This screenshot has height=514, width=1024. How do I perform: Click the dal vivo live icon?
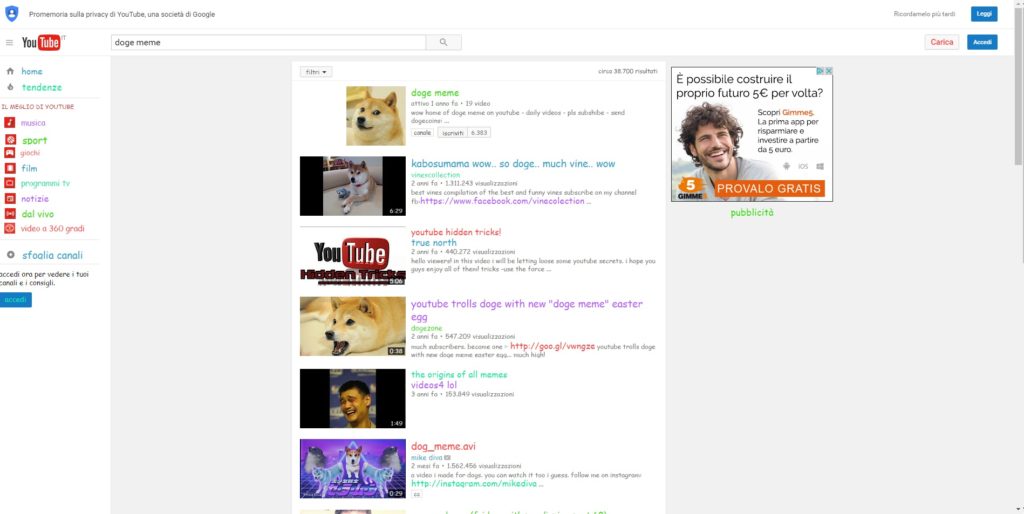tap(10, 214)
